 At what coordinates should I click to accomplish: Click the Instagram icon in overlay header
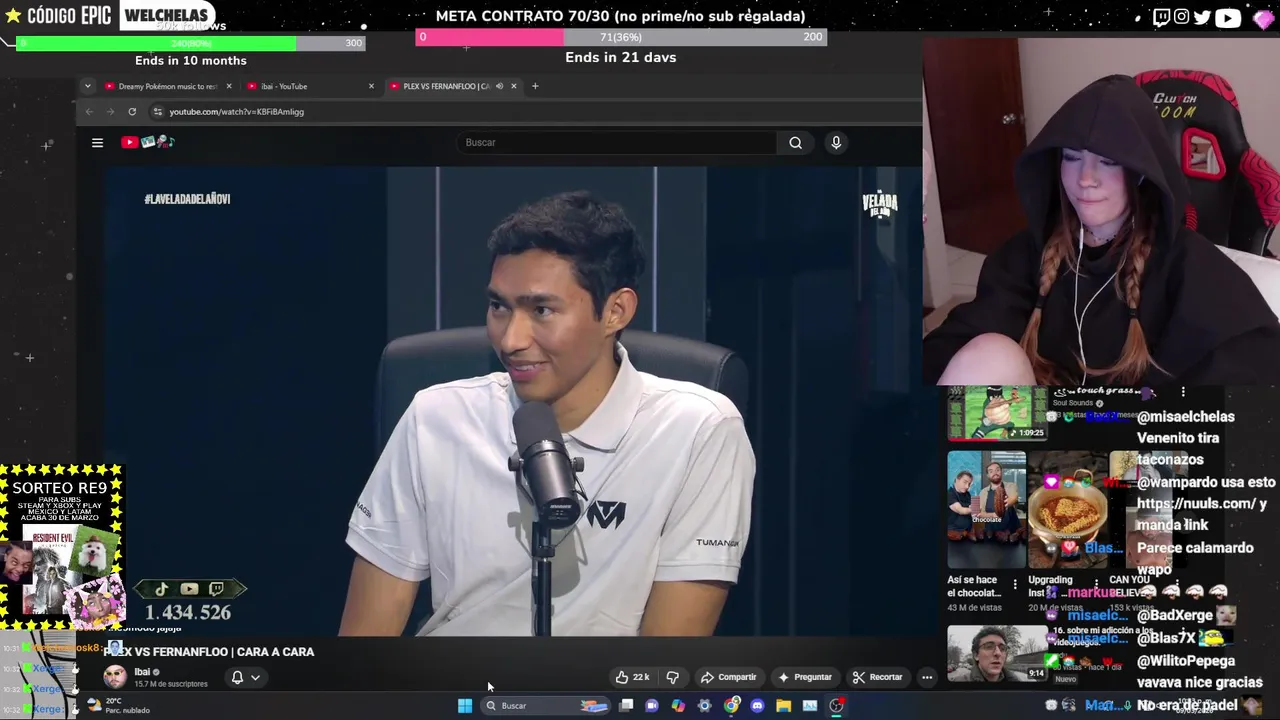(x=1181, y=17)
